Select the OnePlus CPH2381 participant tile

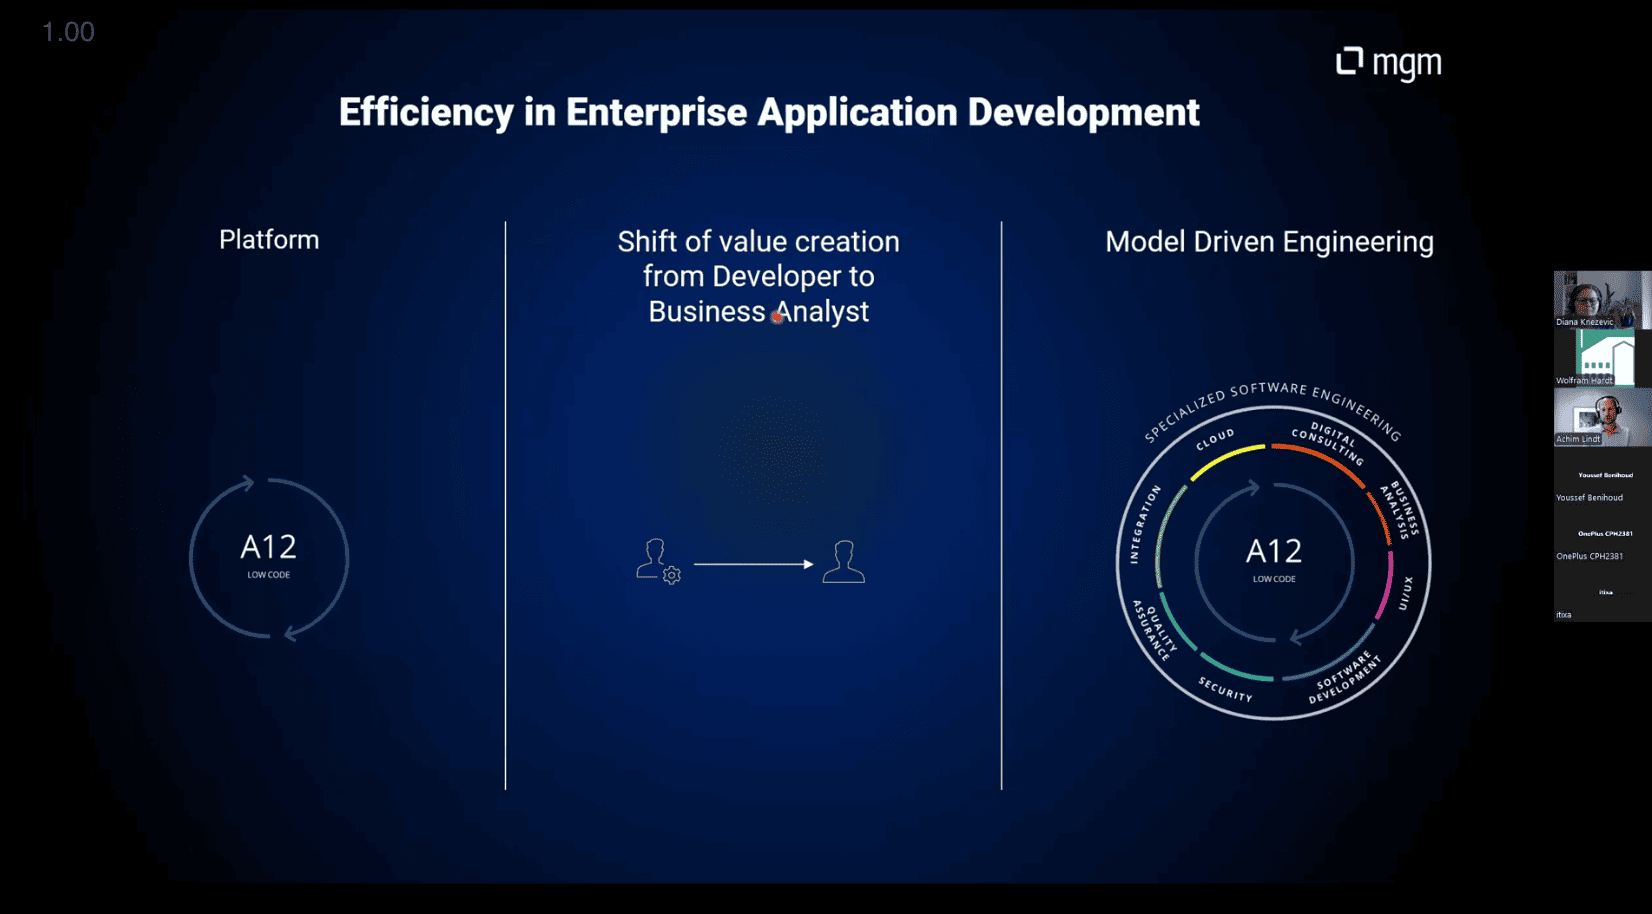(1602, 534)
